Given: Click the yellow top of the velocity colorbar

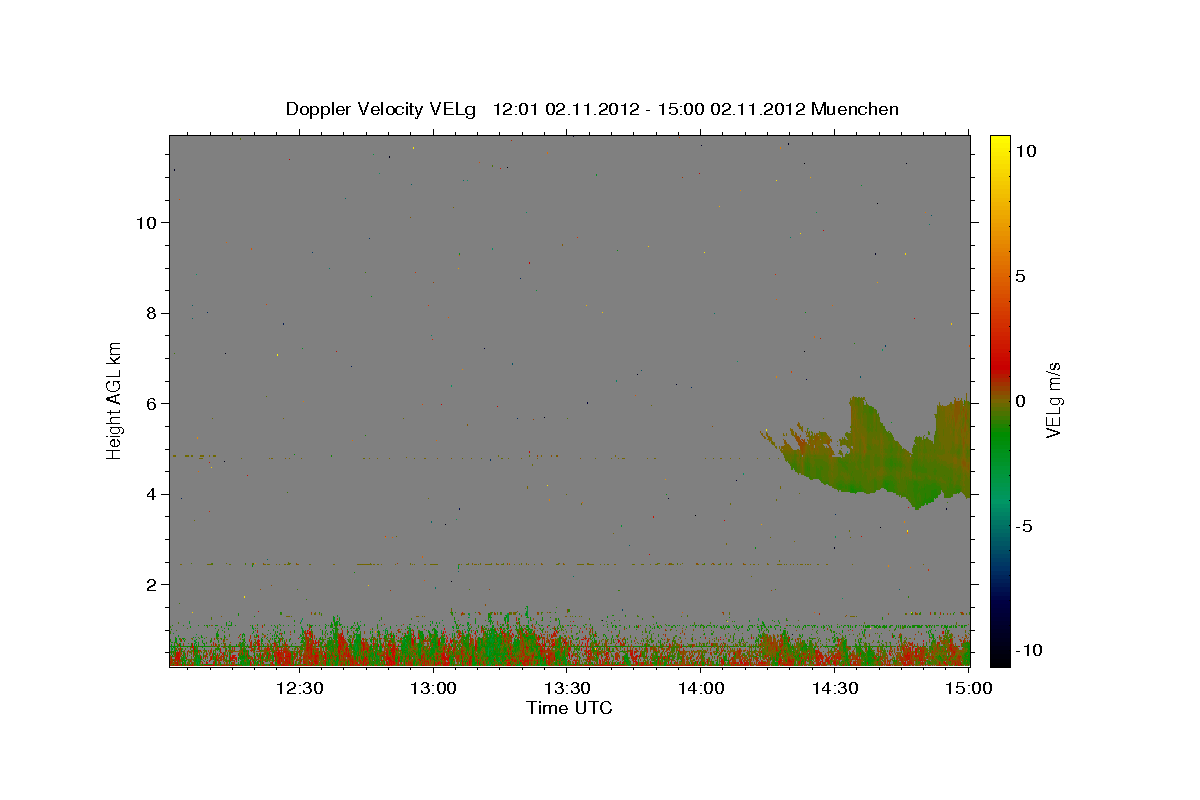Looking at the screenshot, I should [x=999, y=145].
